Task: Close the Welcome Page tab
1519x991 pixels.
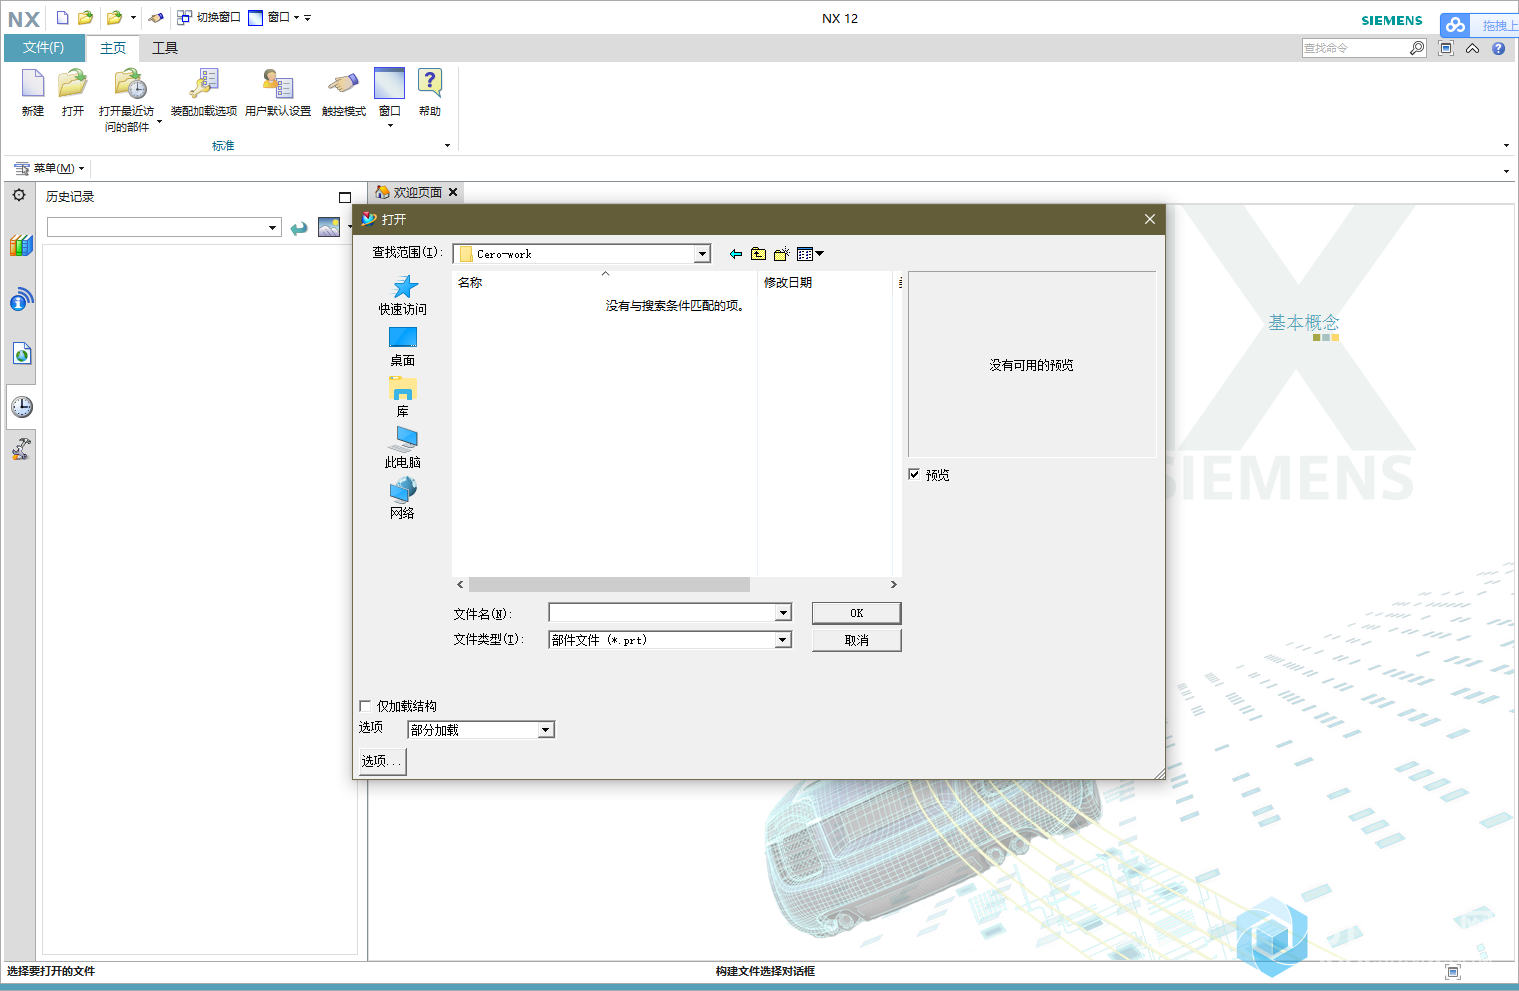Action: click(453, 192)
